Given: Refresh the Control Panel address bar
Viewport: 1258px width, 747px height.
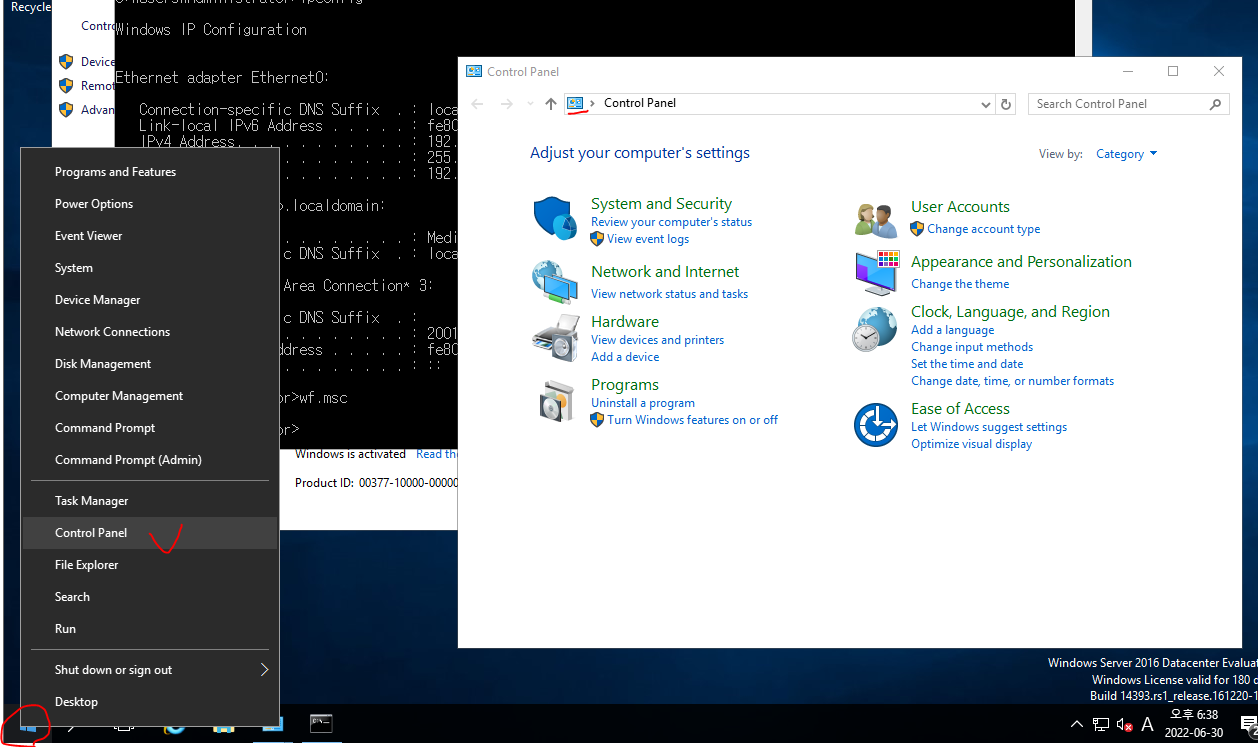Looking at the screenshot, I should pyautogui.click(x=1006, y=104).
